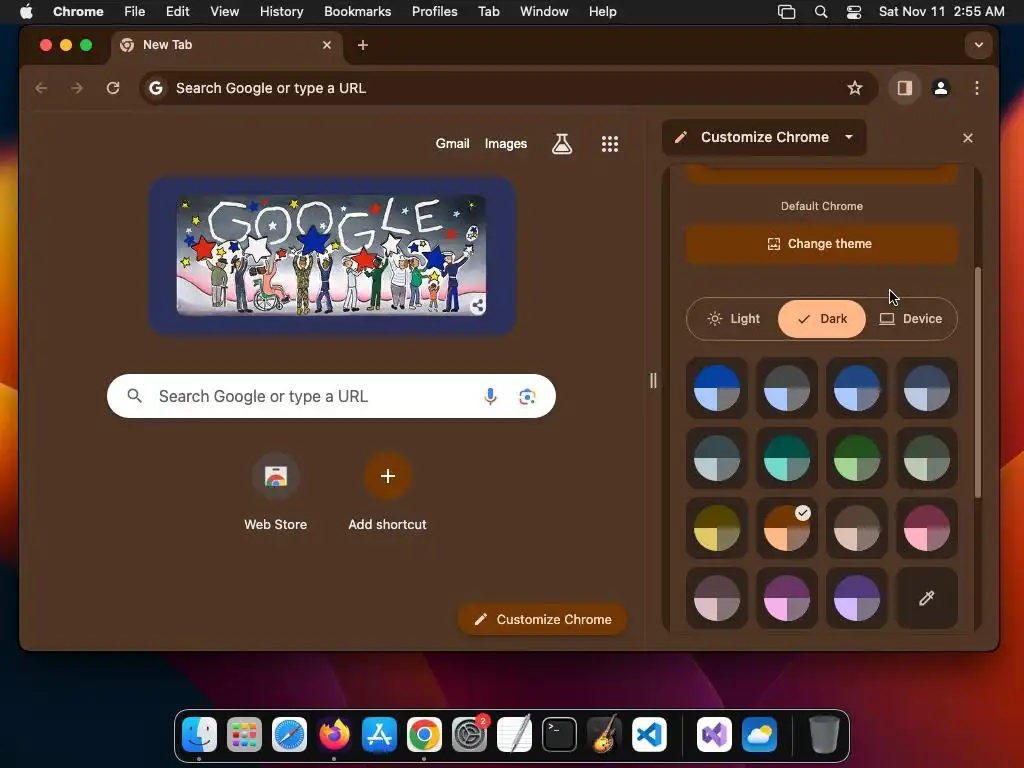This screenshot has height=768, width=1024.
Task: Select the checked orange color swatch
Action: coord(786,528)
